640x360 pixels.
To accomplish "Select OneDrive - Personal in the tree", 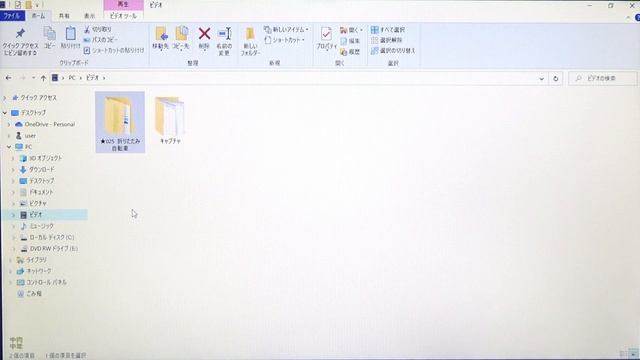I will pyautogui.click(x=45, y=124).
